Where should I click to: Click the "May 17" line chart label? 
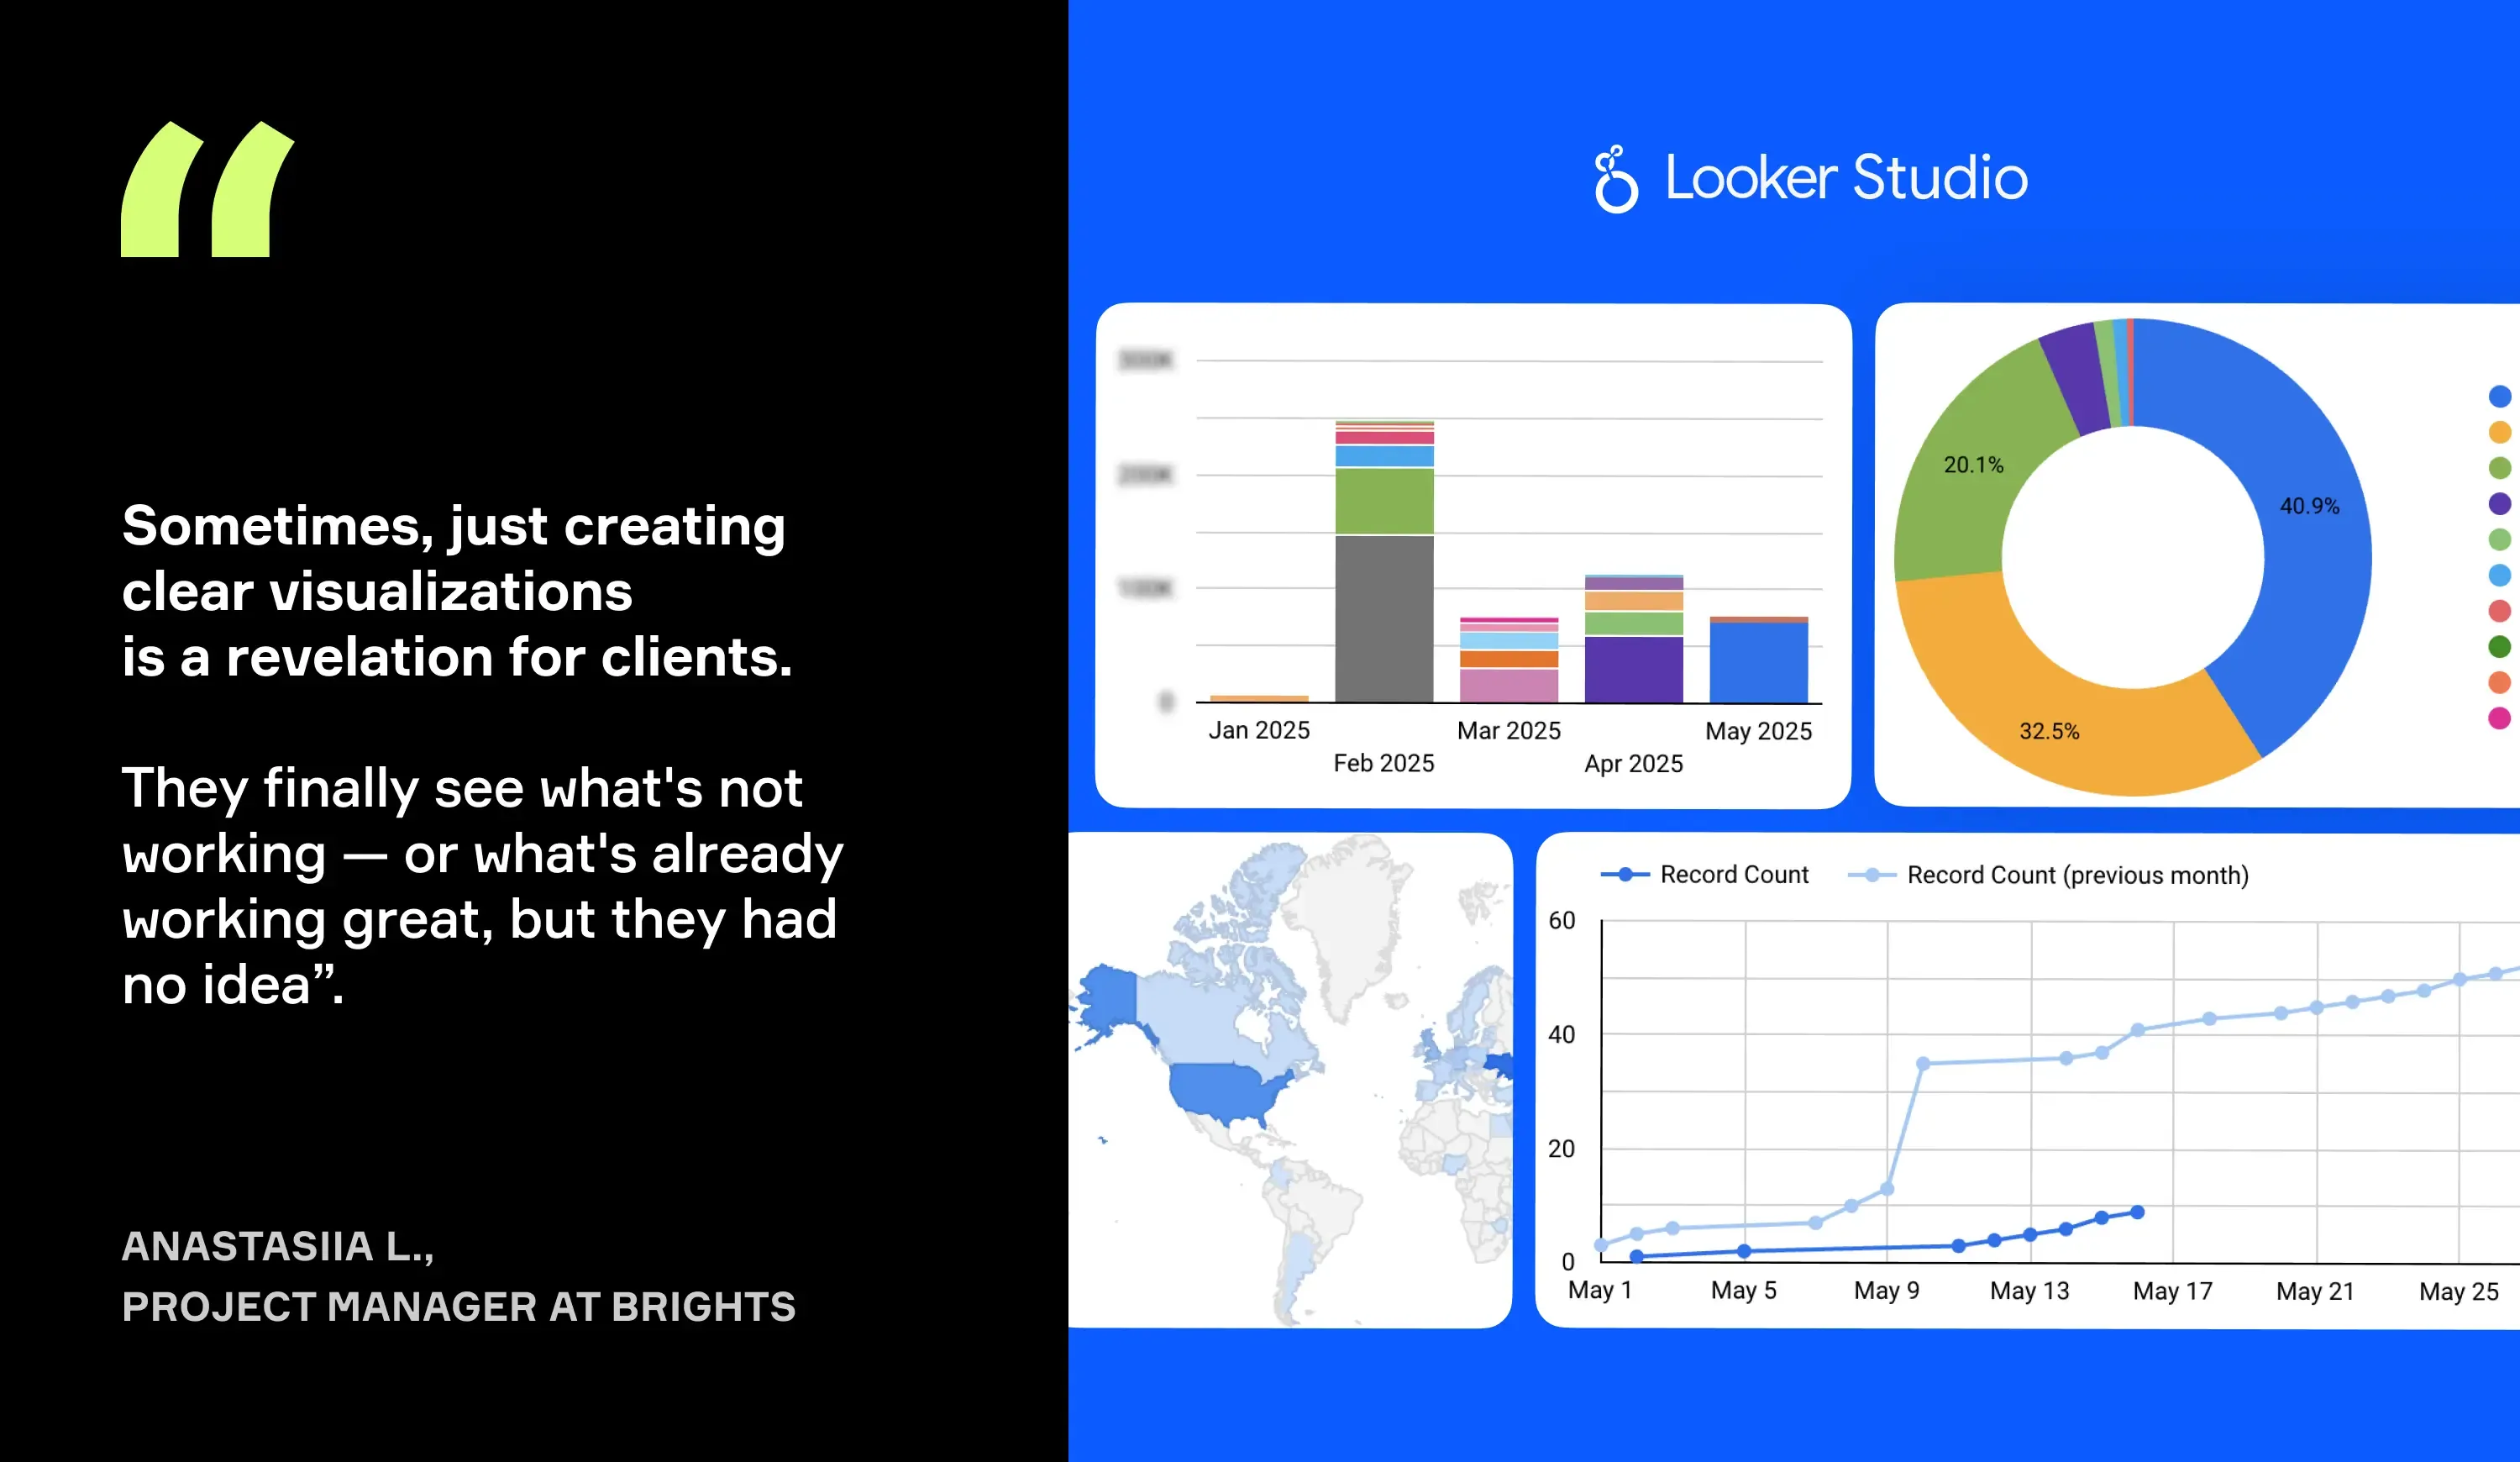pos(2173,1291)
